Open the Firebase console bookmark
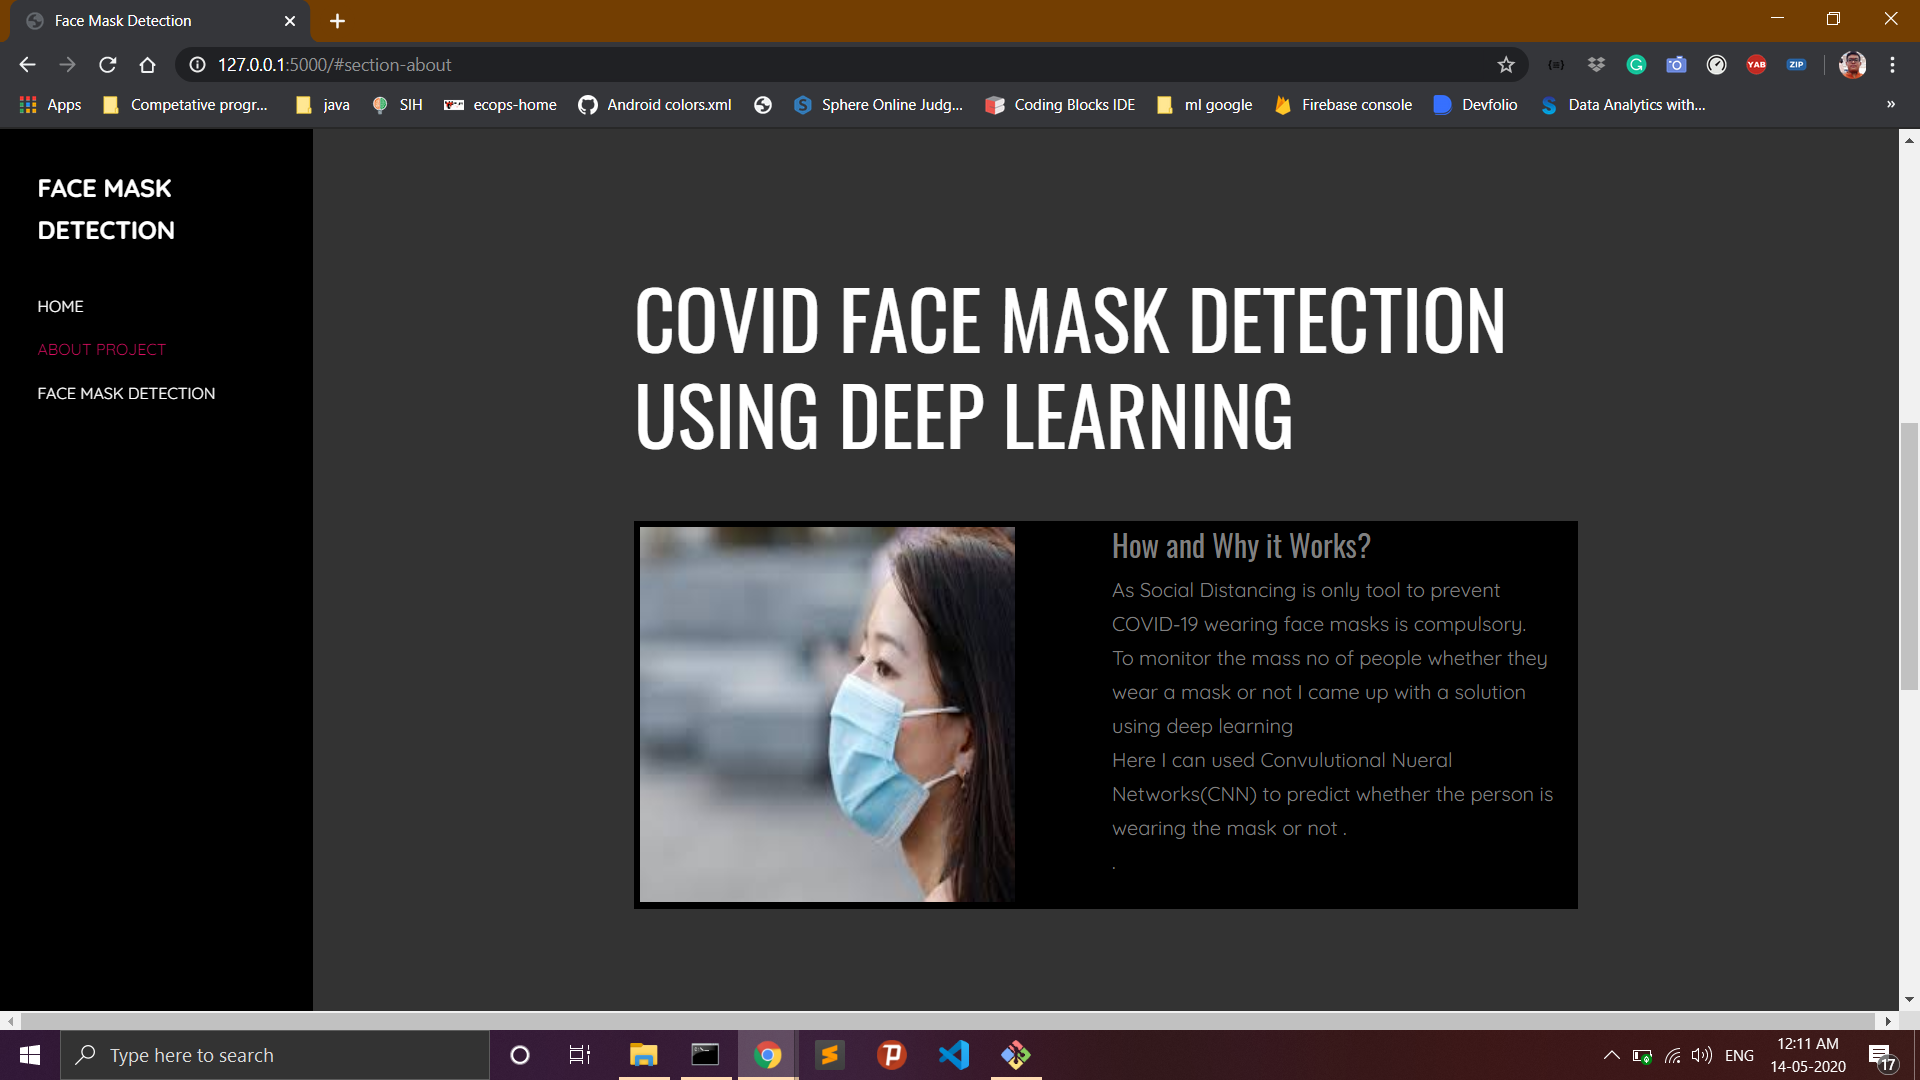The image size is (1920, 1080). click(1343, 105)
